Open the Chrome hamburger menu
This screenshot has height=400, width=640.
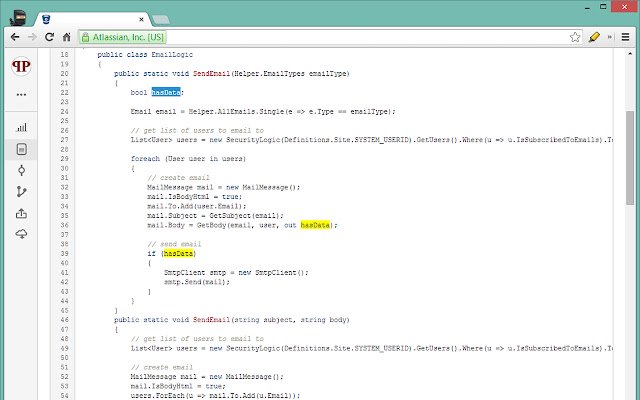click(625, 37)
